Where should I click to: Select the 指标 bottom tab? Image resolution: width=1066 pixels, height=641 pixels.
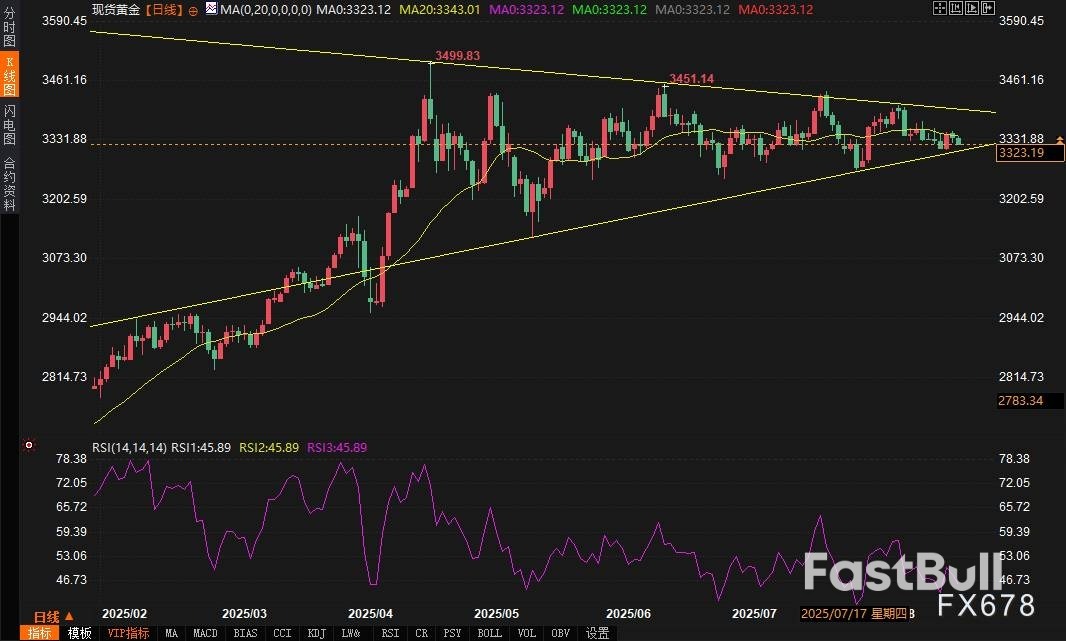pyautogui.click(x=40, y=633)
